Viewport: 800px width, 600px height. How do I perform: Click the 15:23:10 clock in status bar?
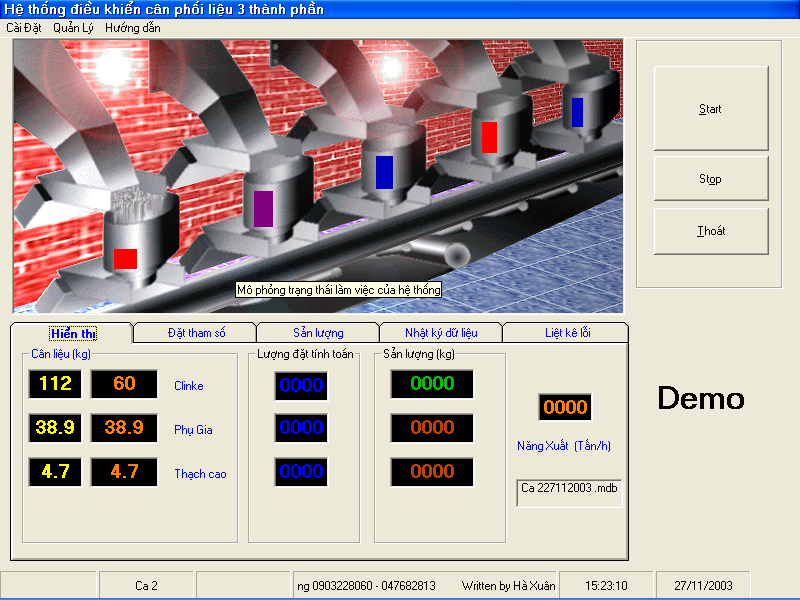point(606,585)
